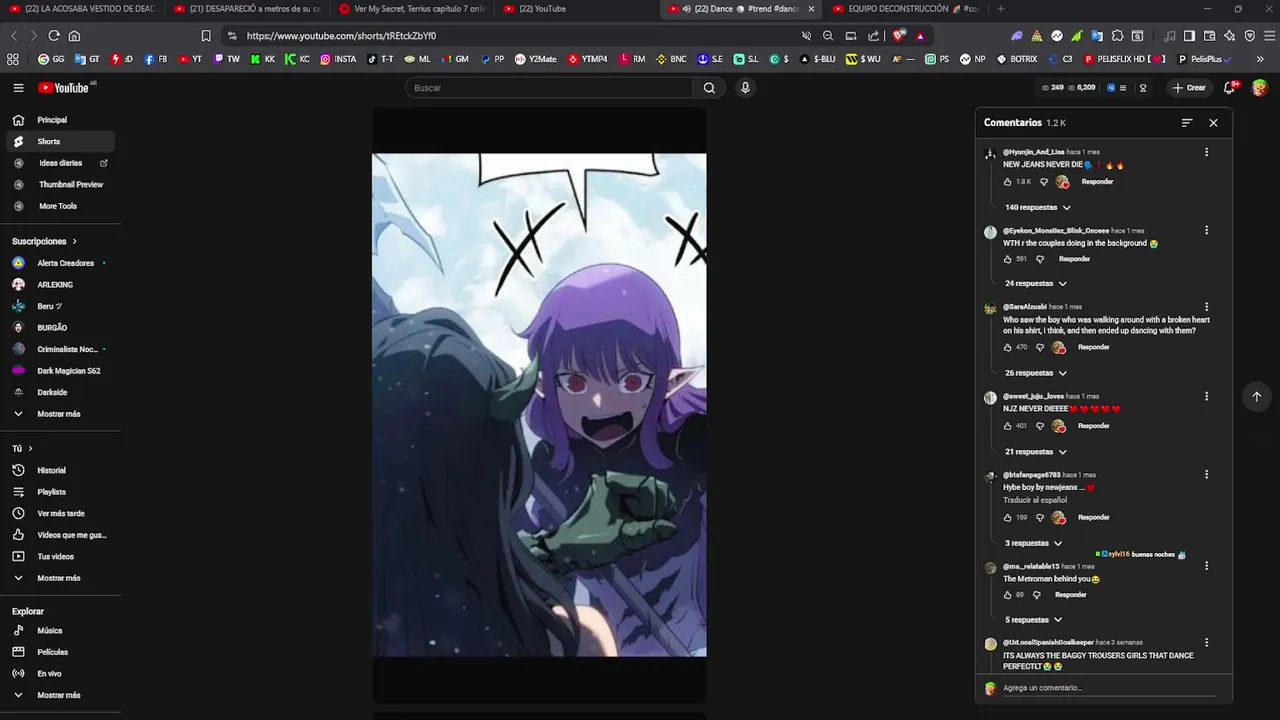The width and height of the screenshot is (1280, 720).
Task: Open the ARLEKING channel subscription
Action: 58,285
